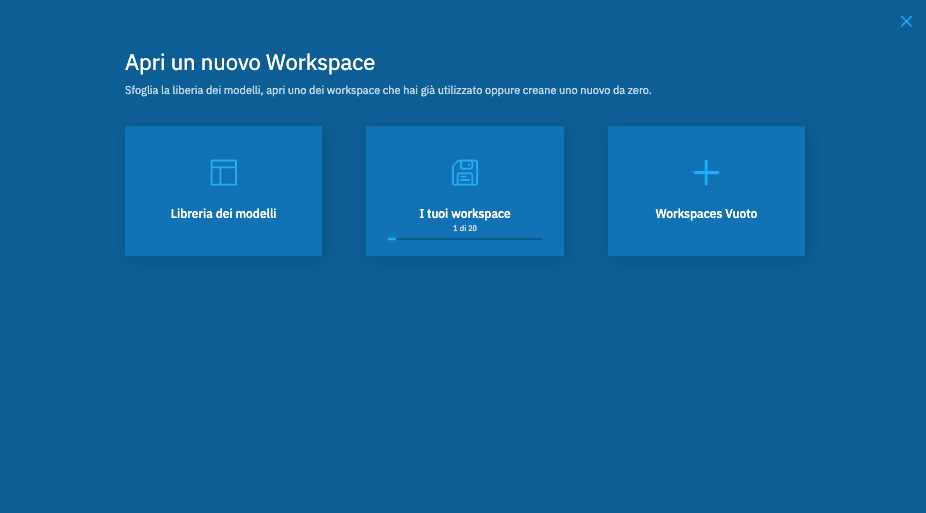Click the template library layout icon
This screenshot has height=513, width=926.
(223, 172)
